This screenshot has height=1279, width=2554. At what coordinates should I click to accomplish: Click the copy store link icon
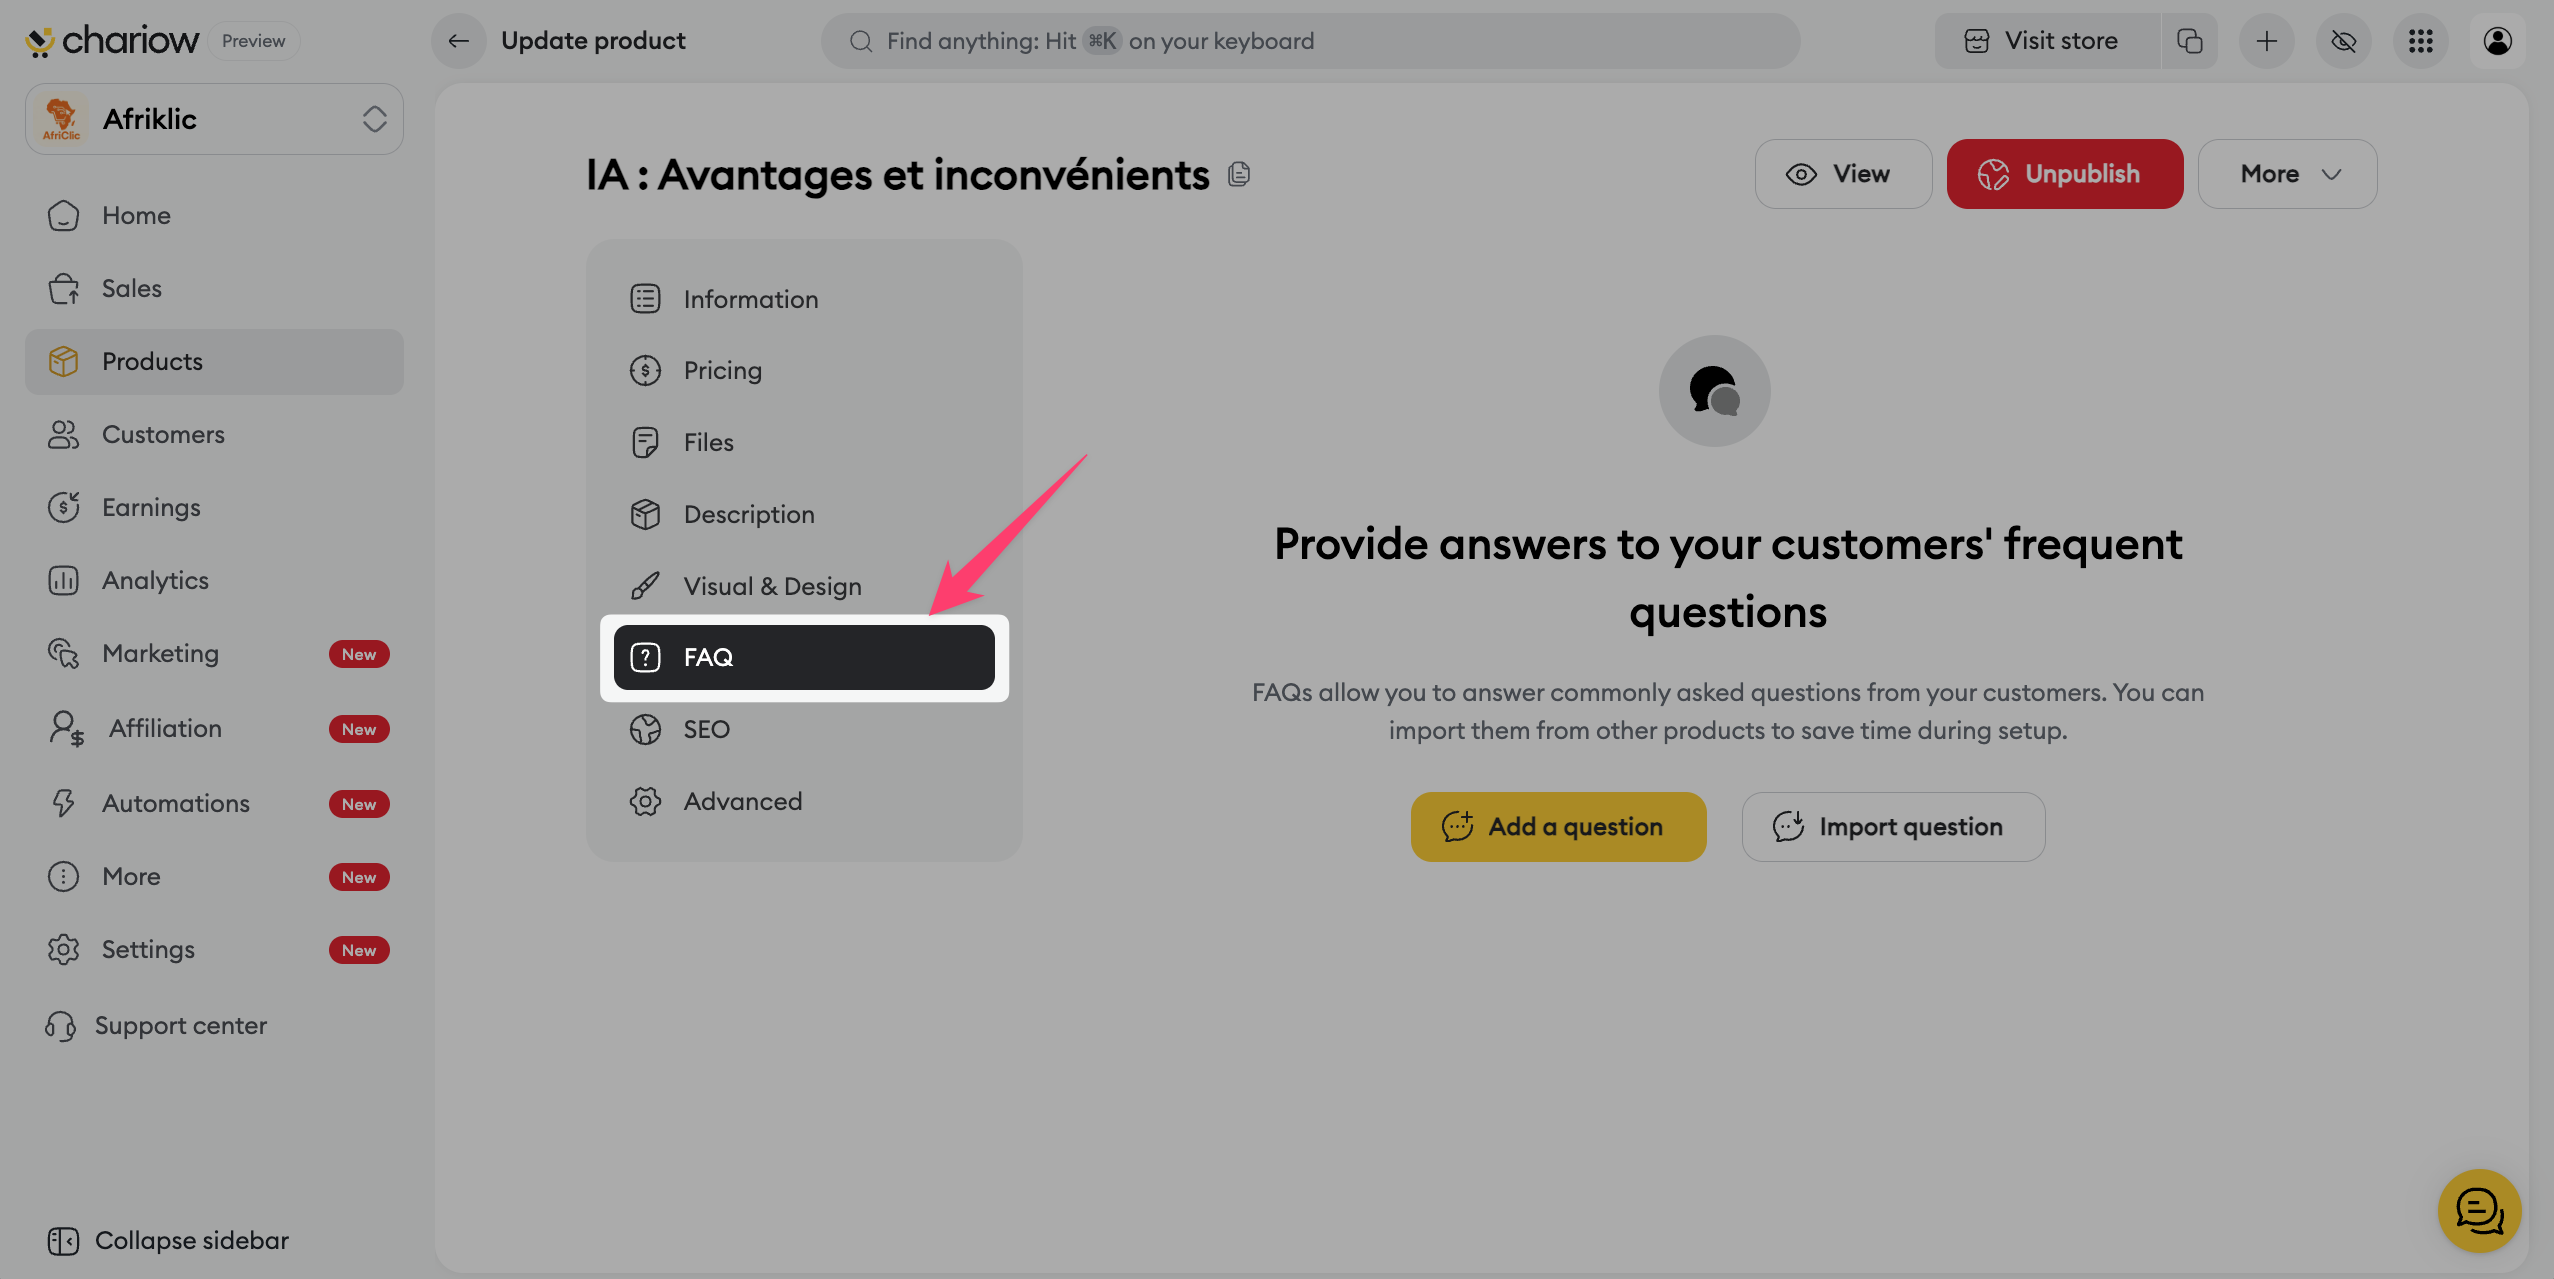click(2189, 41)
